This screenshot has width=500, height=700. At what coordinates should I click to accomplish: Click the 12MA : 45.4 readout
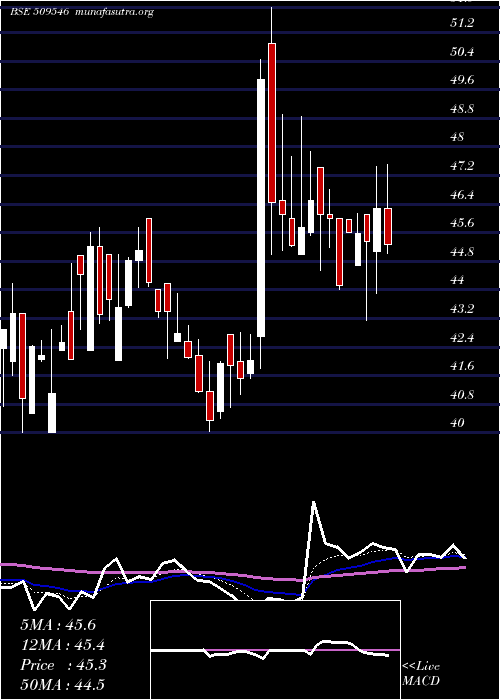click(x=63, y=645)
